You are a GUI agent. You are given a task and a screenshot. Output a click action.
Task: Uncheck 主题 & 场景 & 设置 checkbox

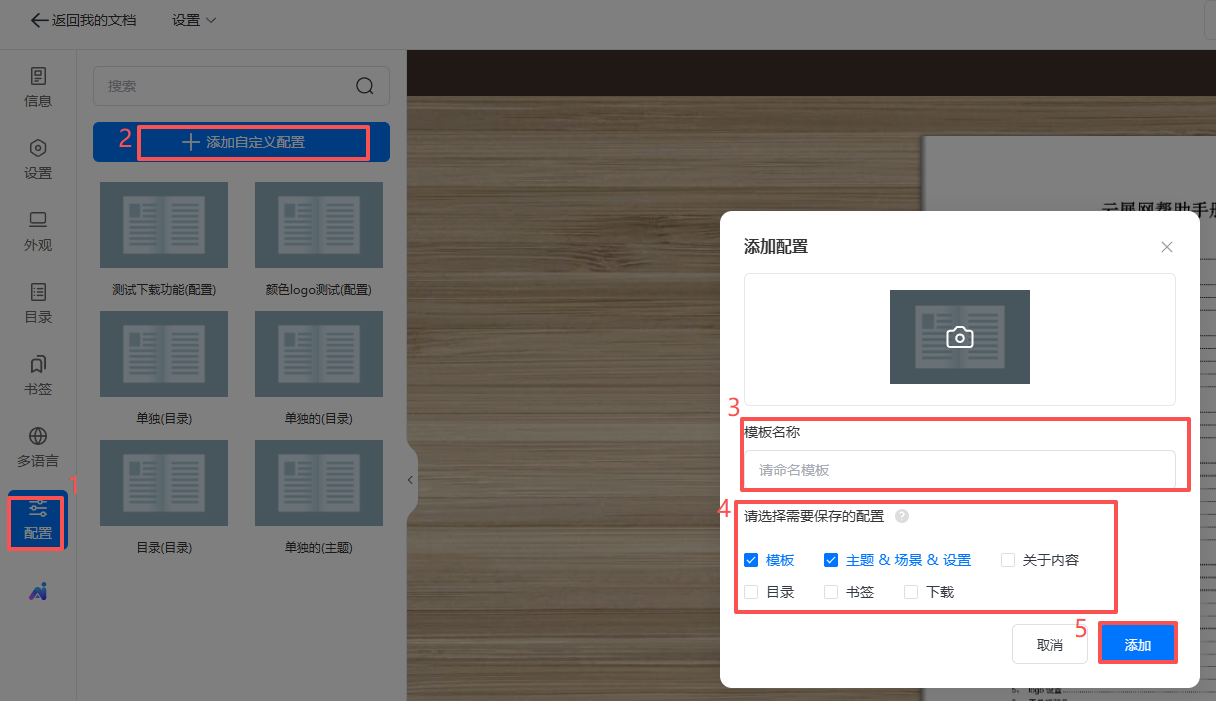pos(831,560)
